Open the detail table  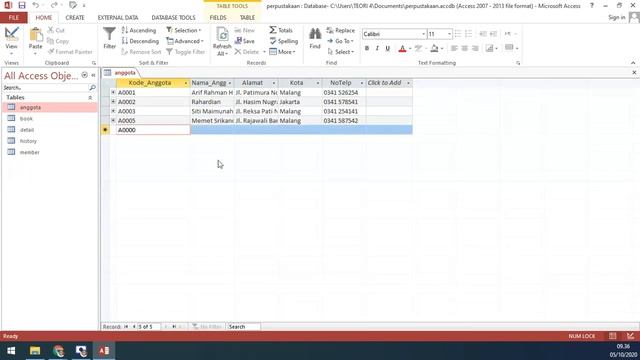(27, 130)
